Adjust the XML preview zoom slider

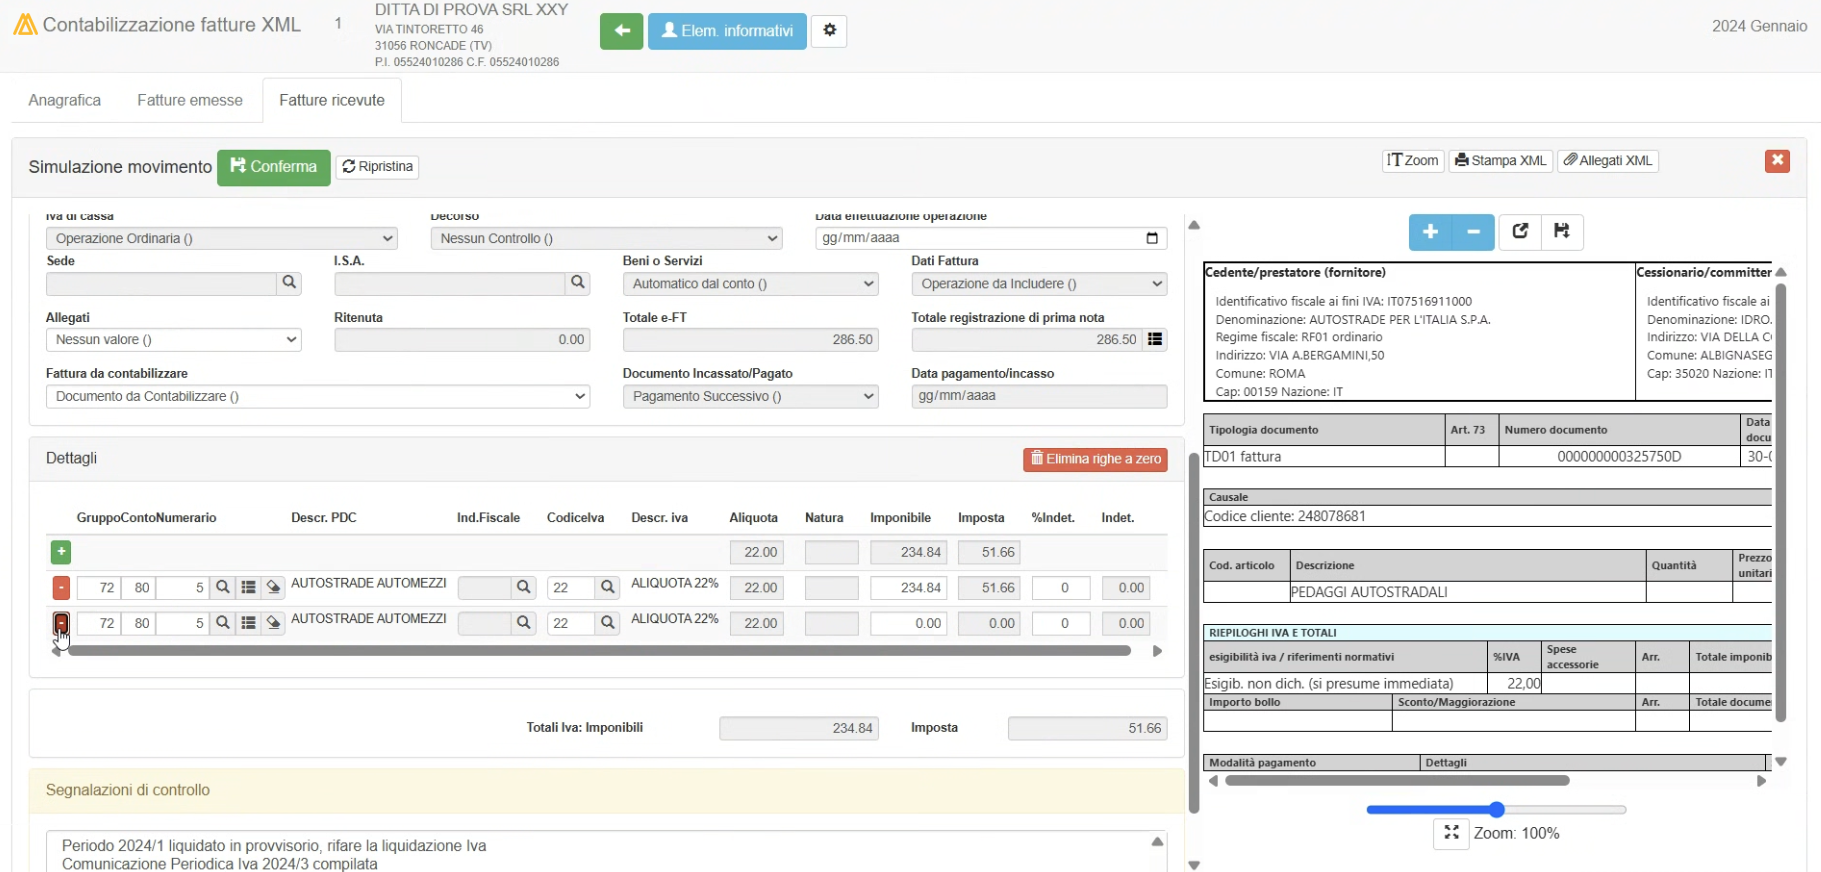[x=1496, y=810]
